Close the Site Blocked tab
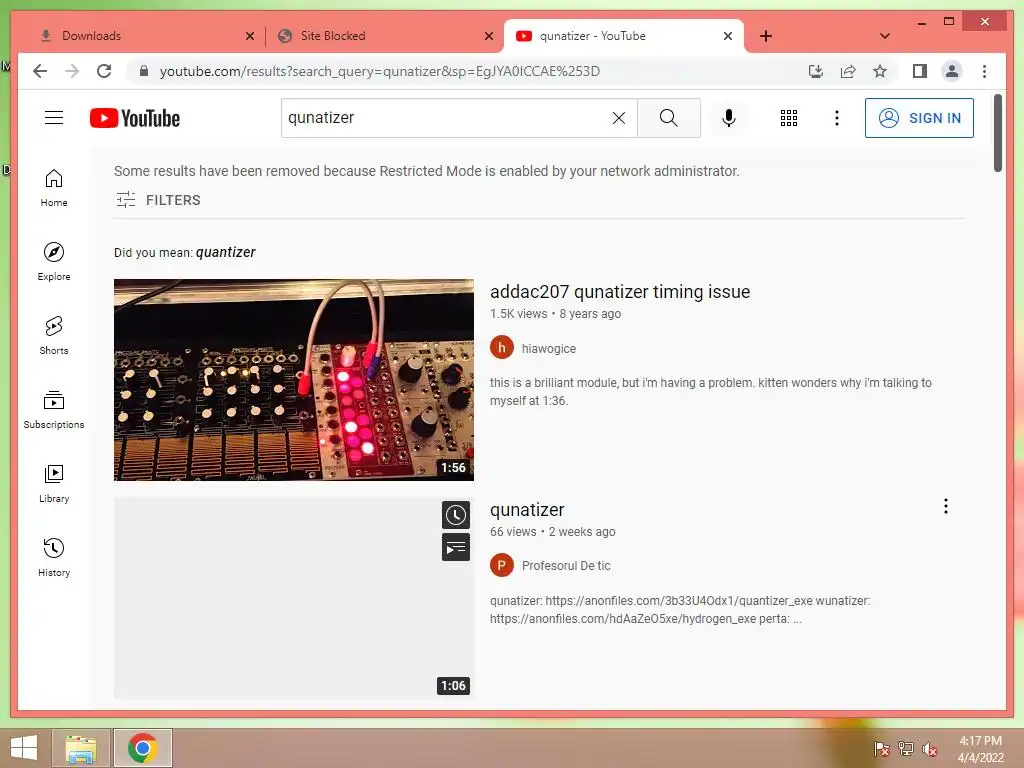 tap(488, 37)
